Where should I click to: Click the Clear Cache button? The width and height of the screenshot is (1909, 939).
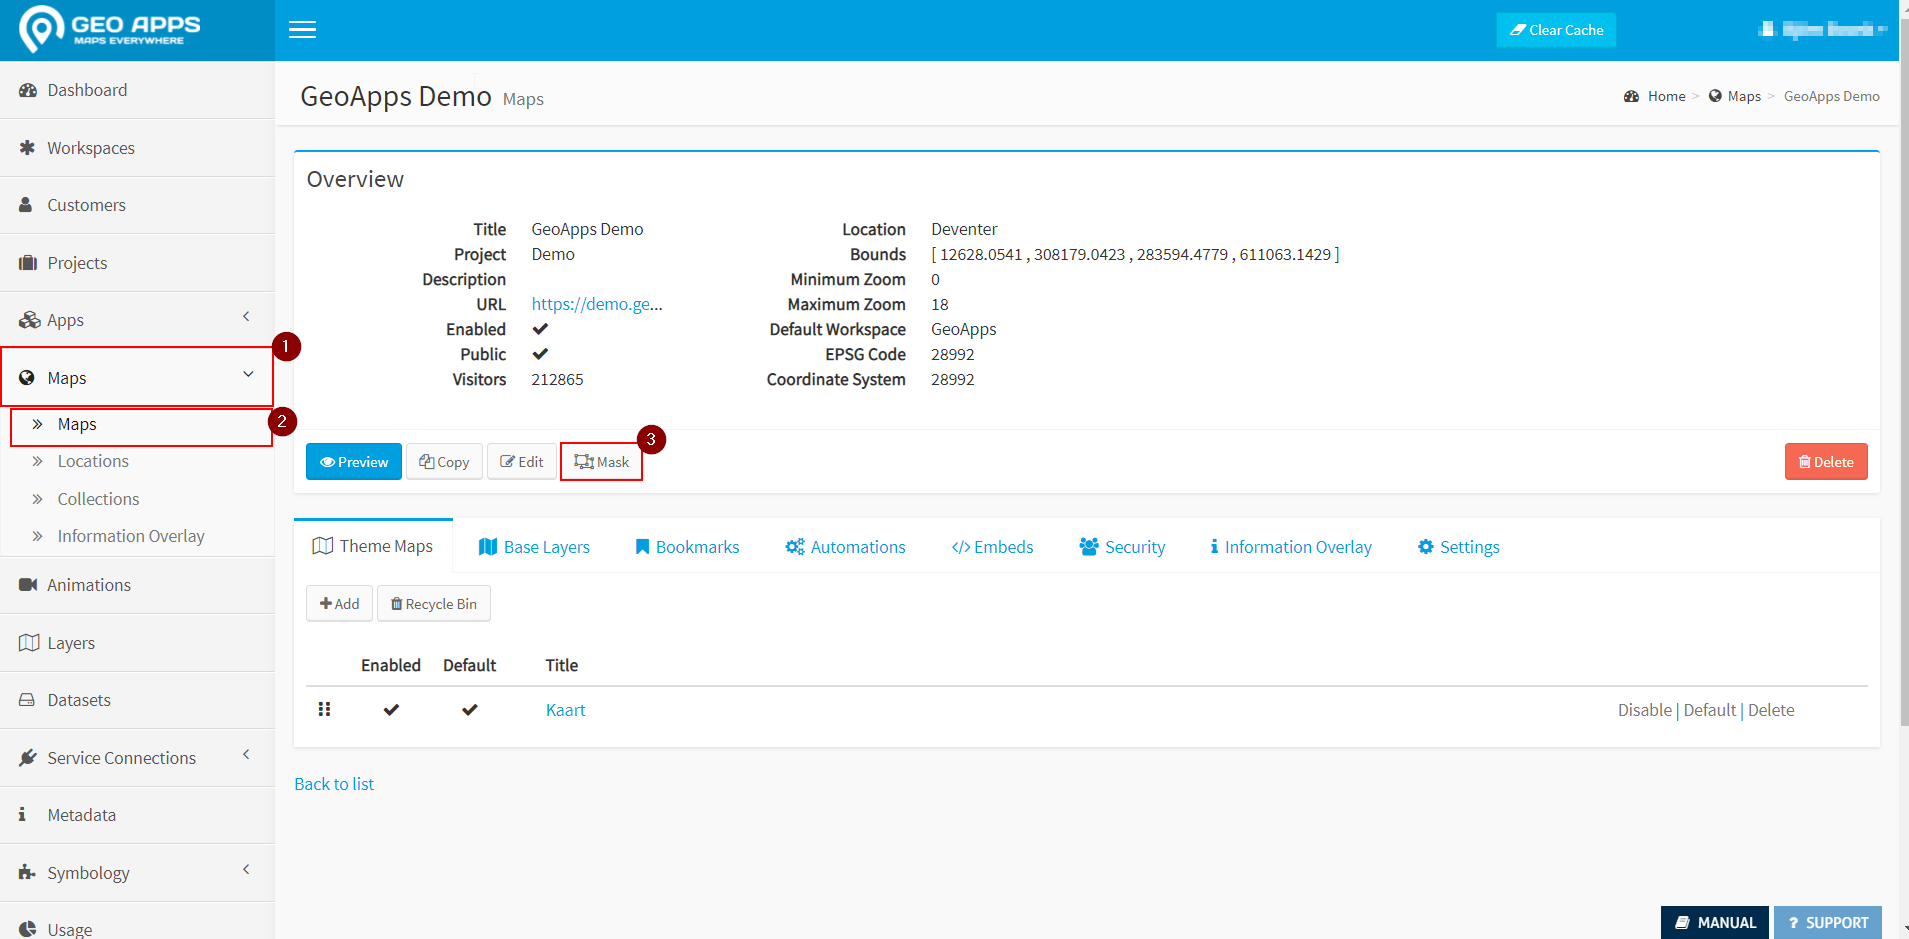(x=1556, y=30)
